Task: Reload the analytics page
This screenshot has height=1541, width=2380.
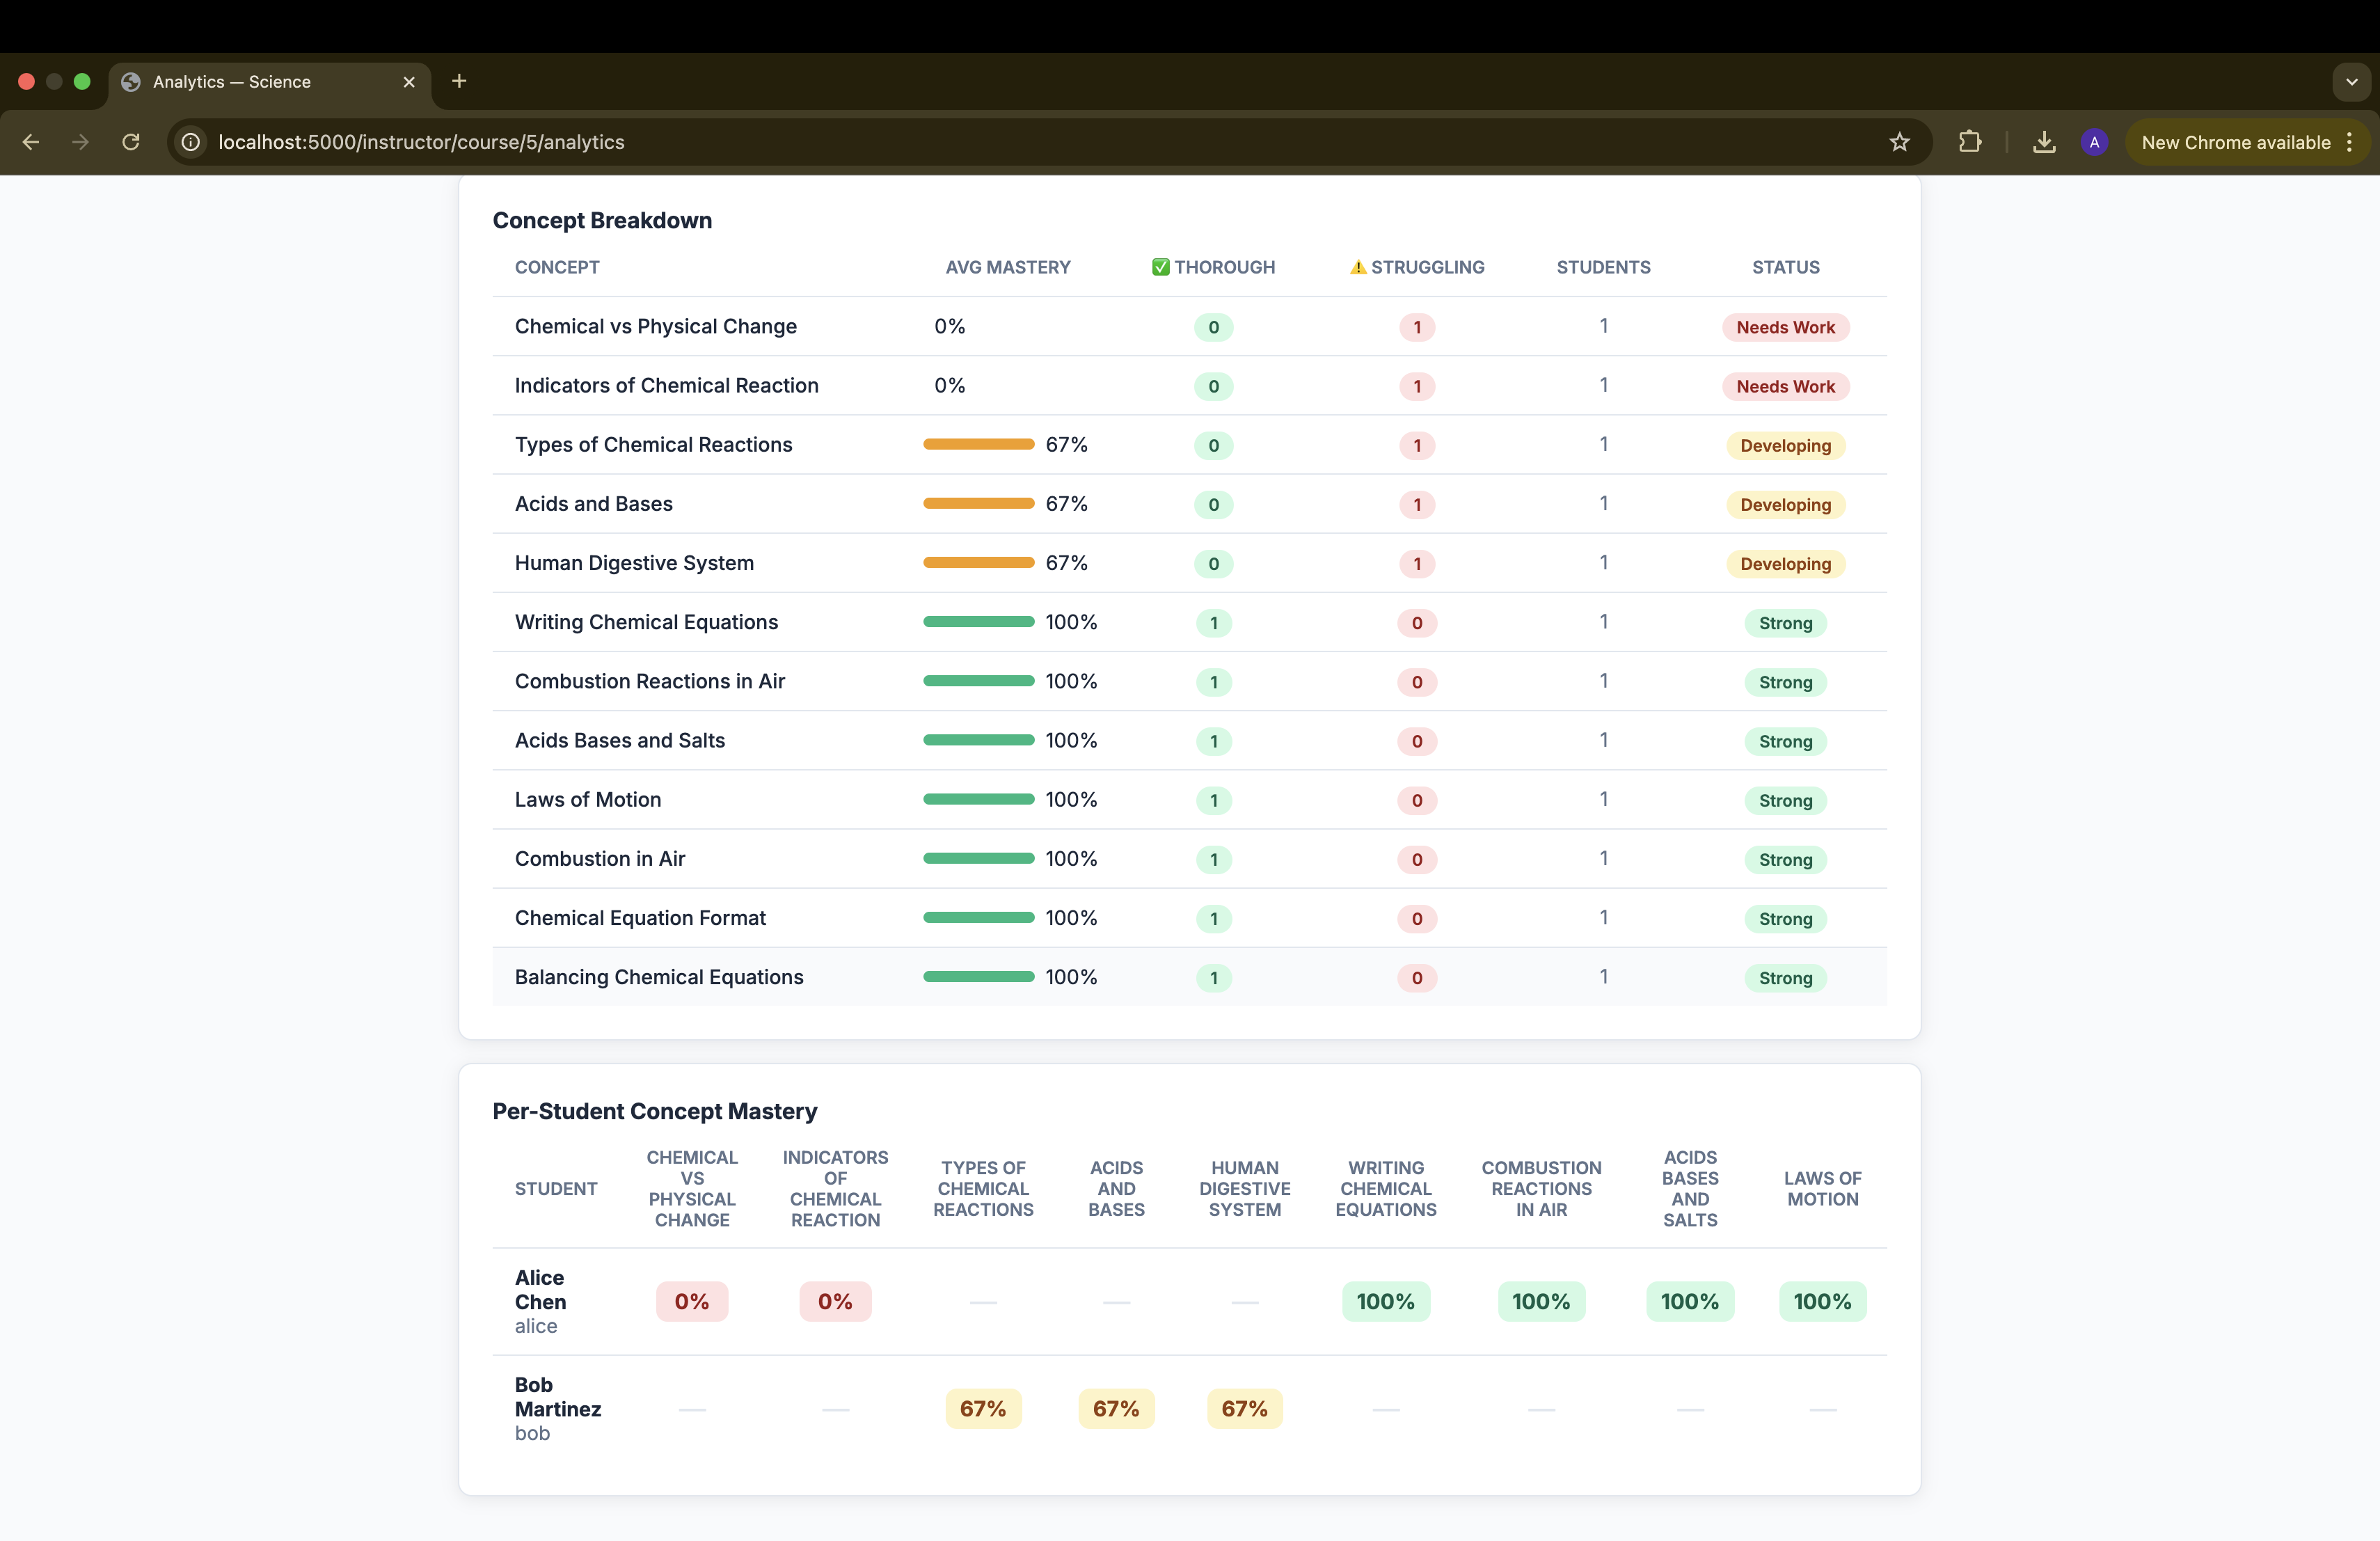Action: [x=131, y=142]
